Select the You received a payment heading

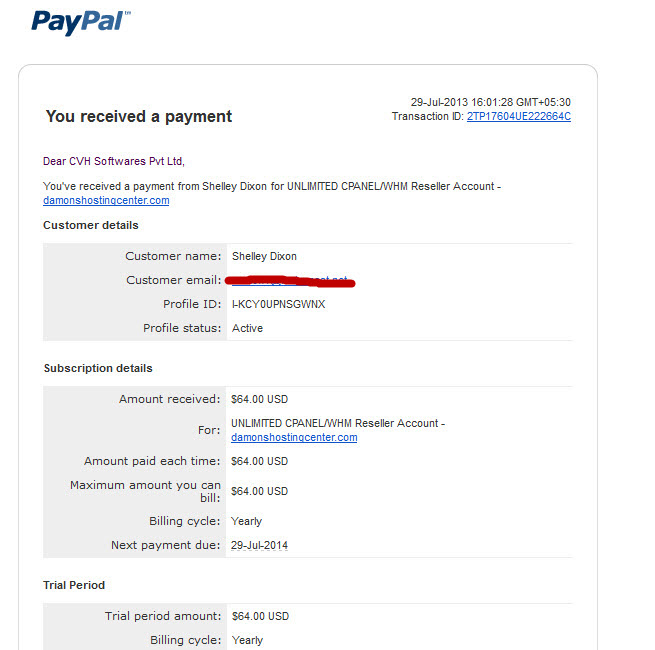tap(139, 117)
